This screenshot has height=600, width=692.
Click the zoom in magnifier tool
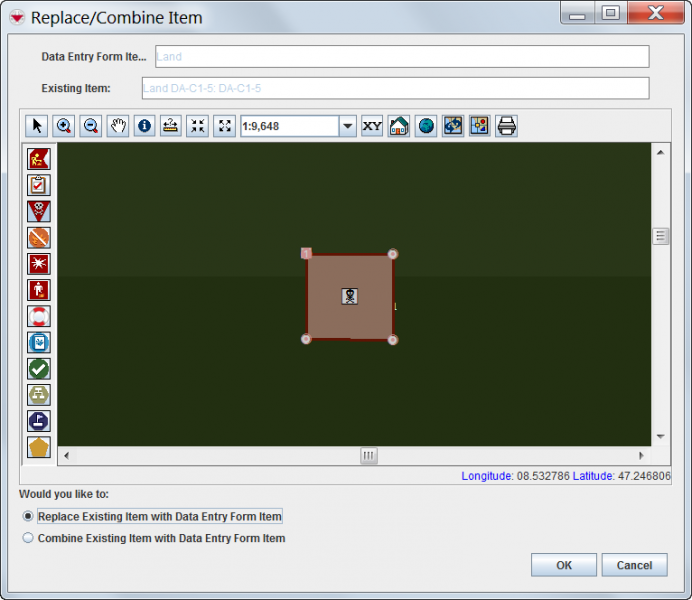pos(64,126)
